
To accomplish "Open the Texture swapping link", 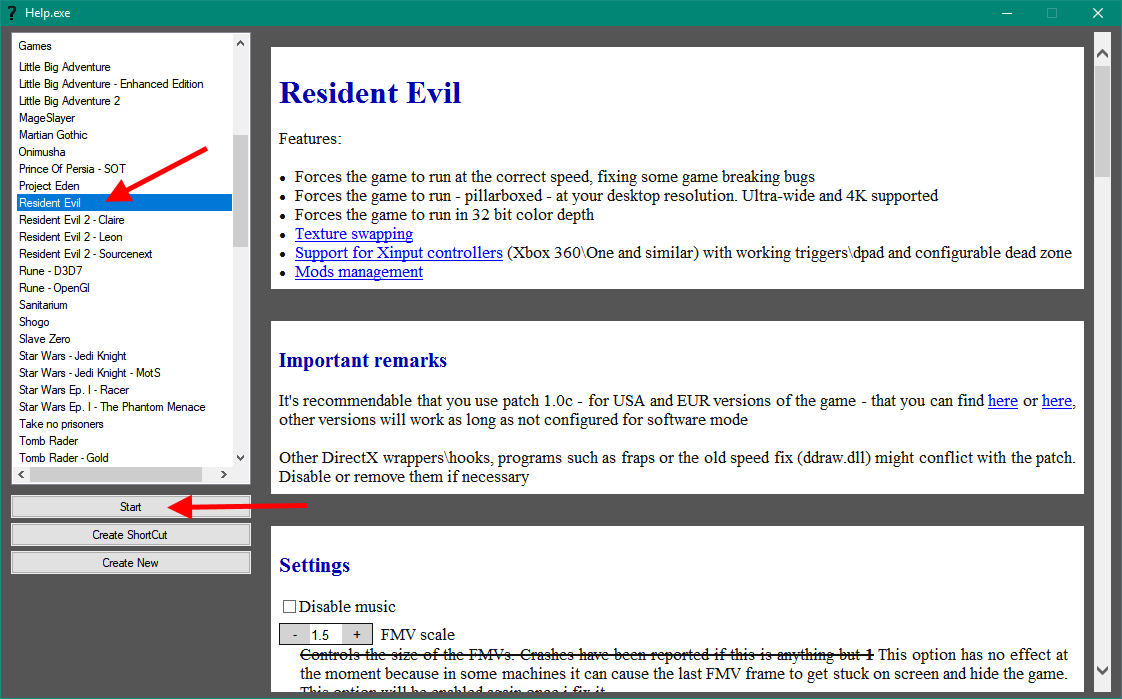I will (353, 234).
